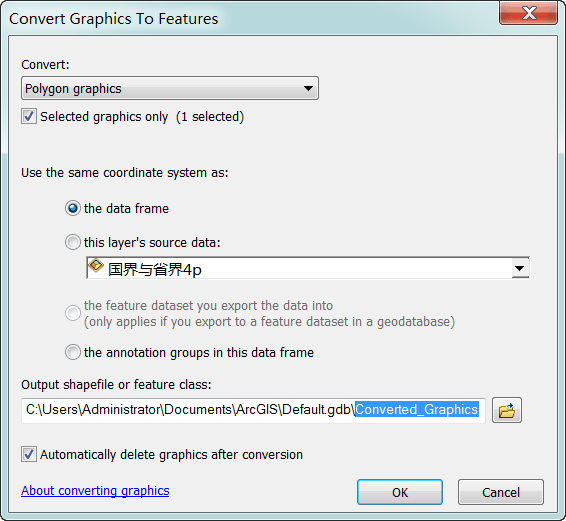Click the Polygon graphics combo box text
The height and width of the screenshot is (521, 566).
[73, 88]
